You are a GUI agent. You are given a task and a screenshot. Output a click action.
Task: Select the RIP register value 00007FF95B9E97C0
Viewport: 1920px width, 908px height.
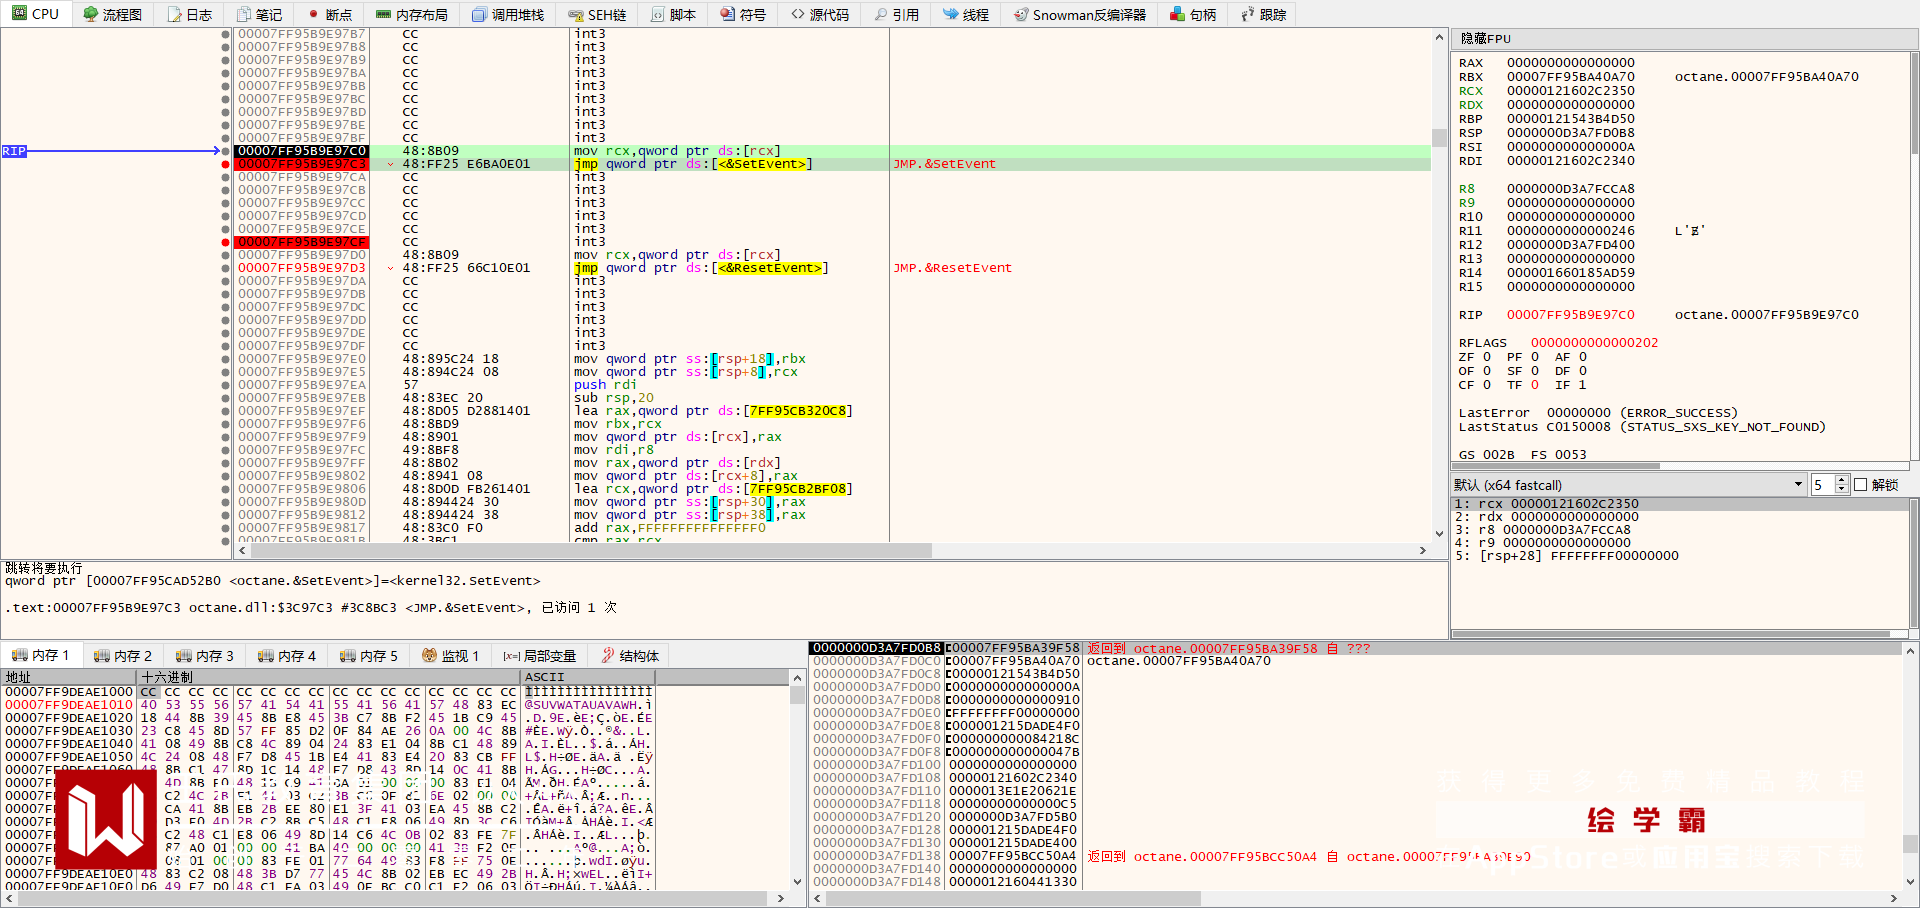[x=1571, y=315]
